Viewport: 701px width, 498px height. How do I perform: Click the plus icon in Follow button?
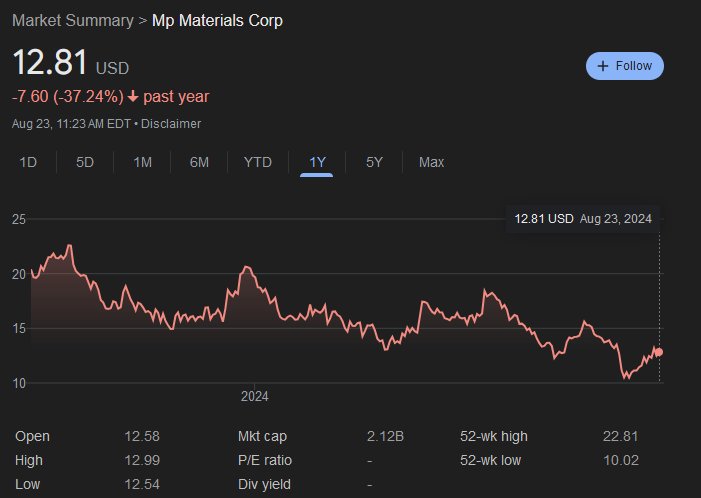(x=603, y=66)
